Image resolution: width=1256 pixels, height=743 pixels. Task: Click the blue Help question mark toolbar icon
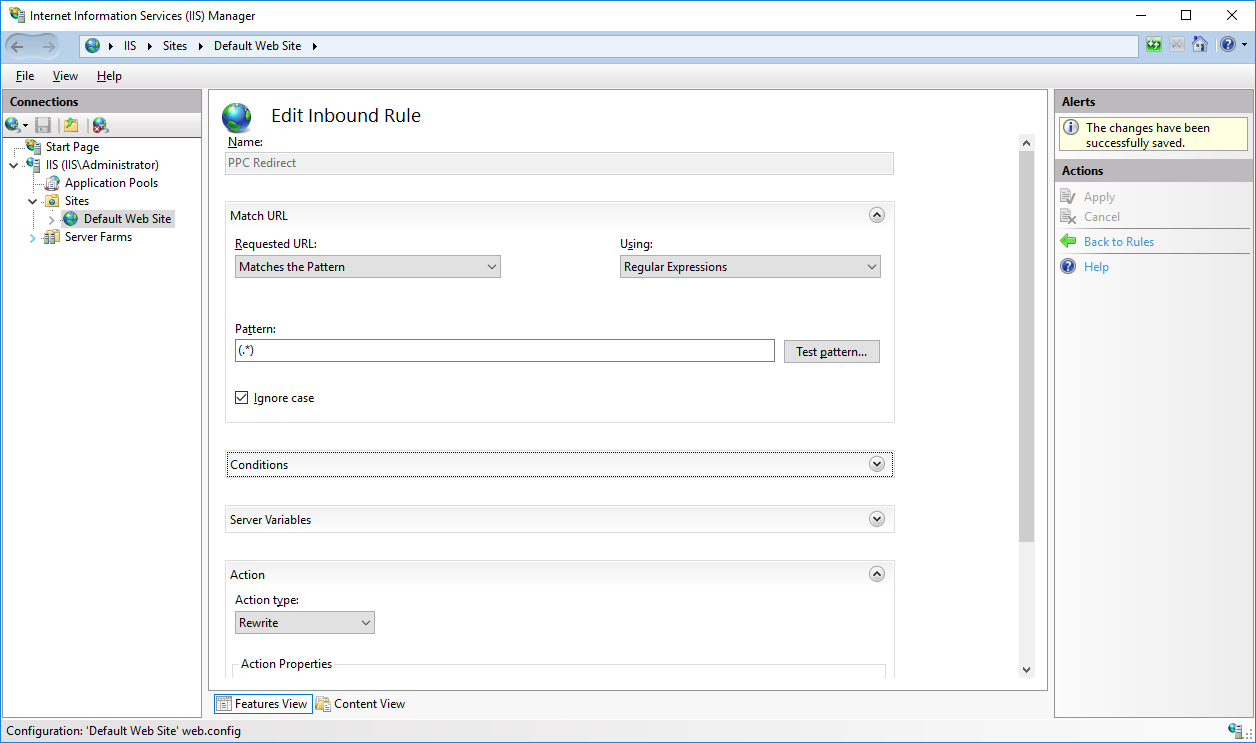pyautogui.click(x=1227, y=45)
